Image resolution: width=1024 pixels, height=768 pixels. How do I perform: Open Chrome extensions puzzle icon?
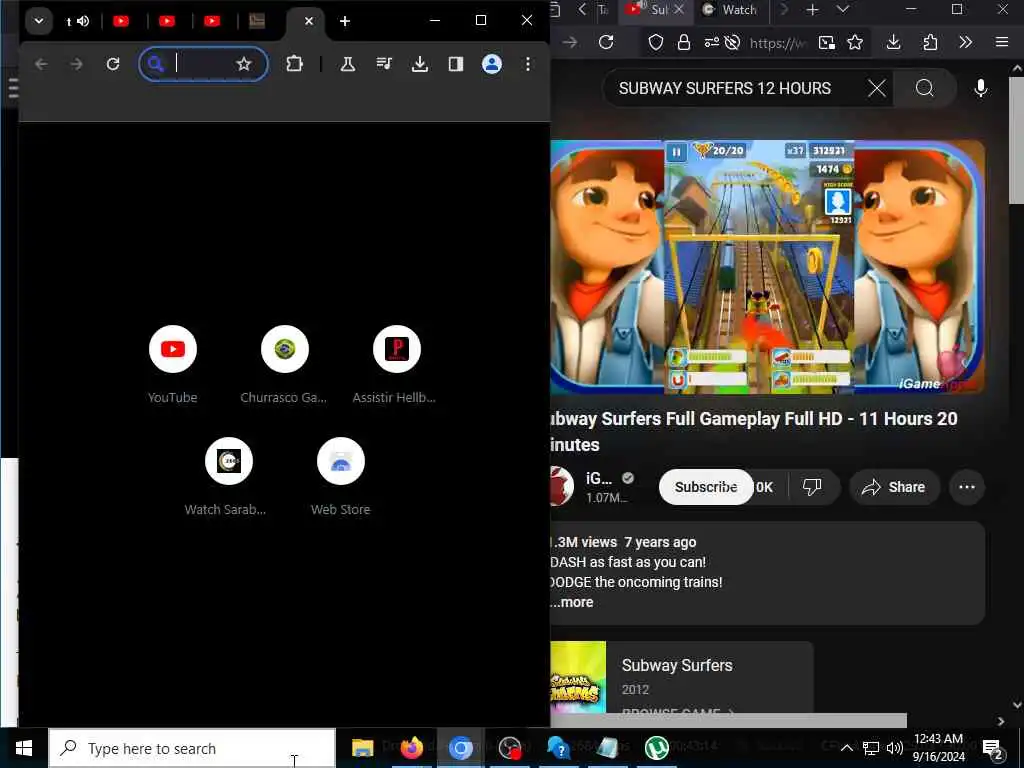pyautogui.click(x=295, y=64)
